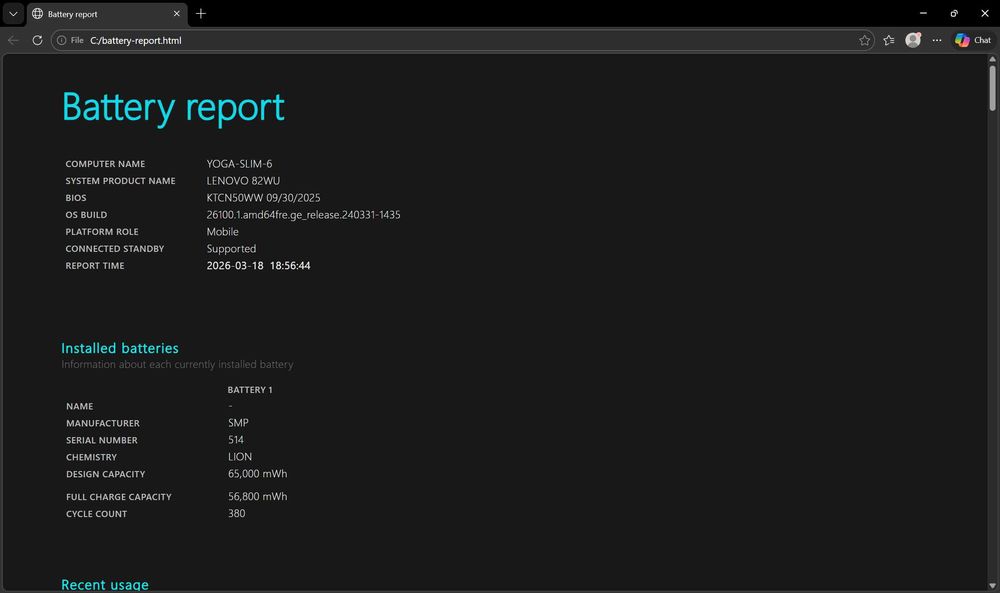
Task: Add this page to favorites star
Action: click(x=864, y=40)
